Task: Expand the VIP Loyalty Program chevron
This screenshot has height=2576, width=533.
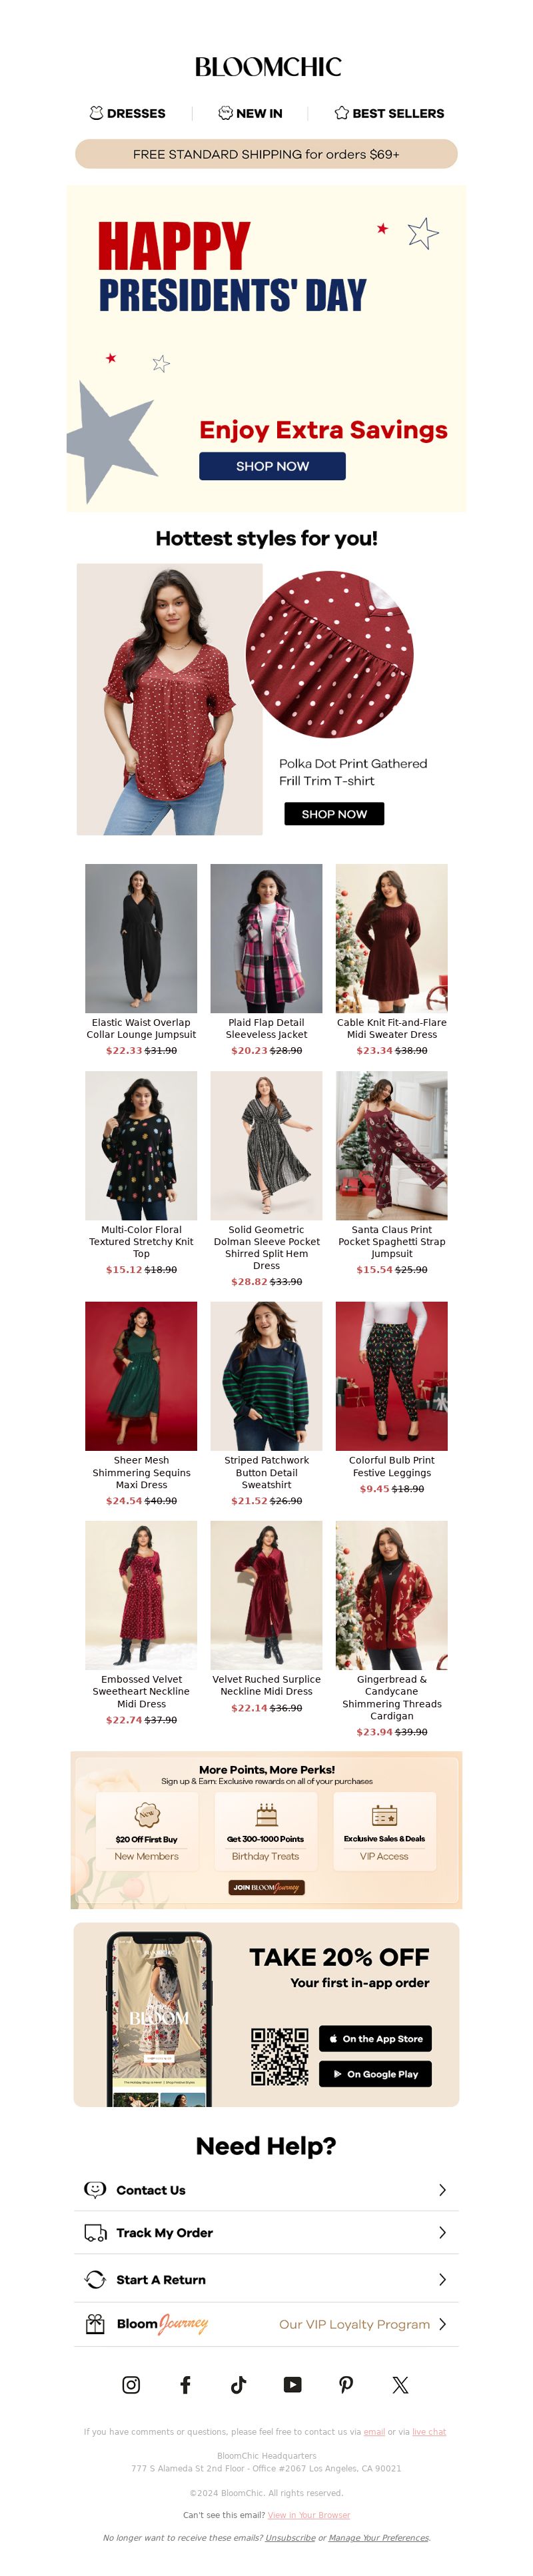Action: (442, 2323)
